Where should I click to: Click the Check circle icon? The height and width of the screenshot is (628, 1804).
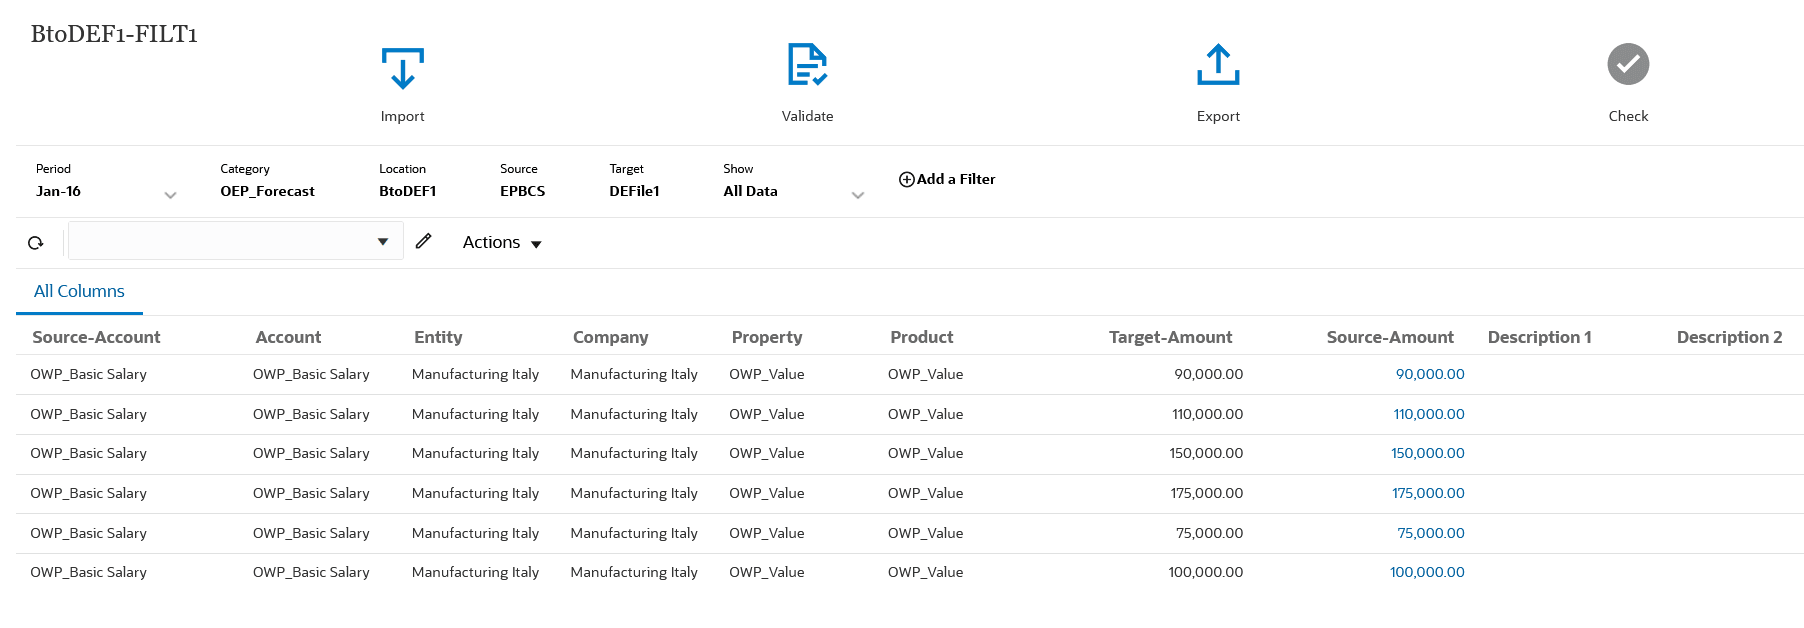coord(1628,65)
